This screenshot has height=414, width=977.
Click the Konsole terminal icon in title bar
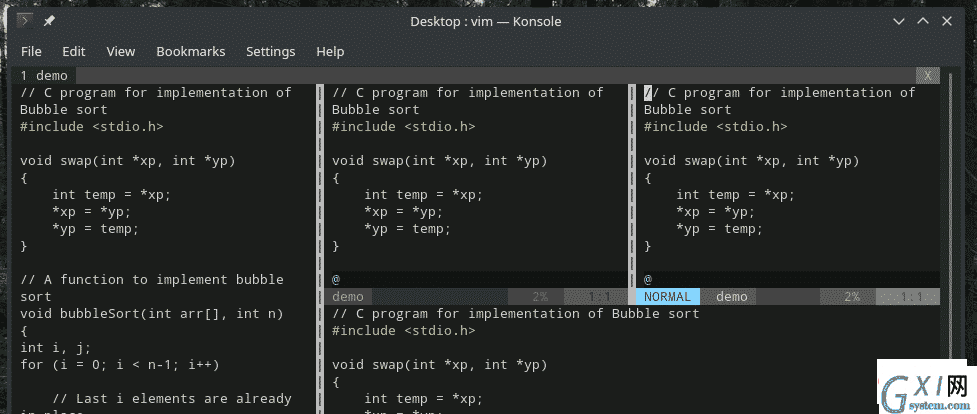coord(25,21)
